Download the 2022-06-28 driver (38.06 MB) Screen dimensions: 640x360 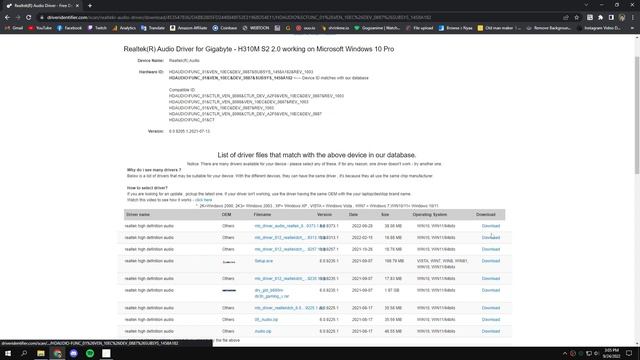tap(491, 226)
